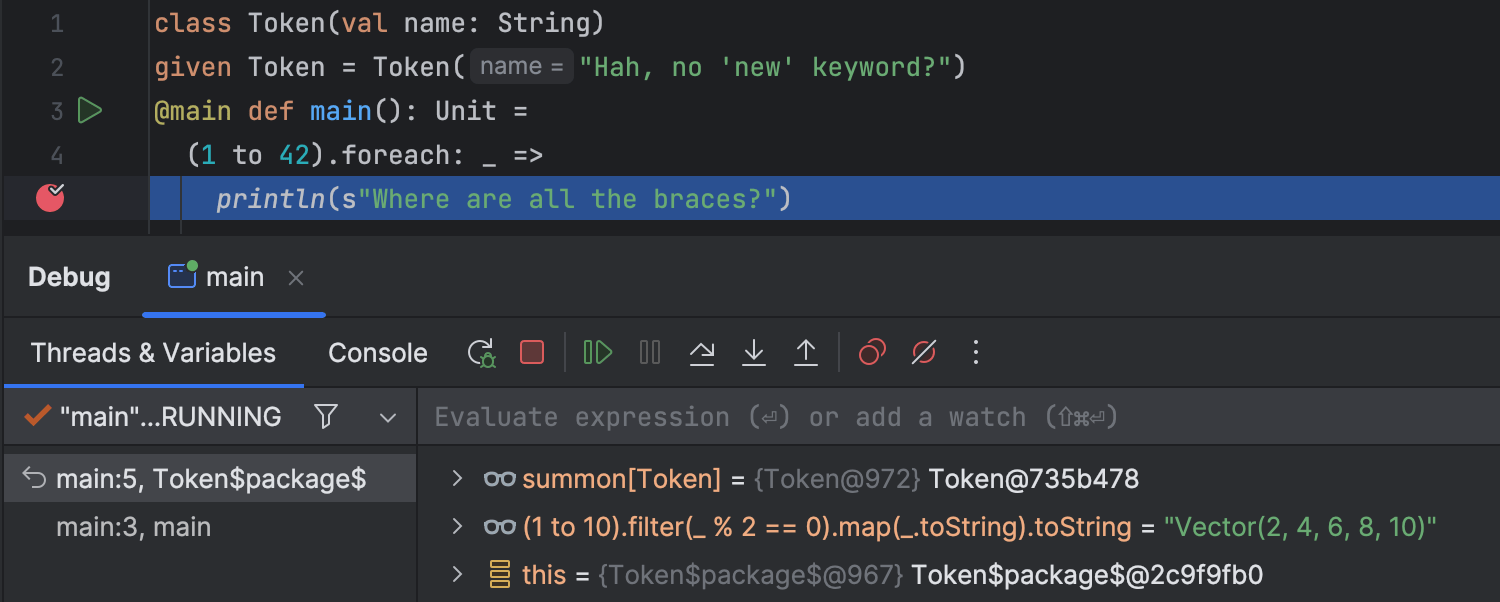Expand the summon[Token] watch
Viewport: 1500px width, 602px height.
point(457,479)
